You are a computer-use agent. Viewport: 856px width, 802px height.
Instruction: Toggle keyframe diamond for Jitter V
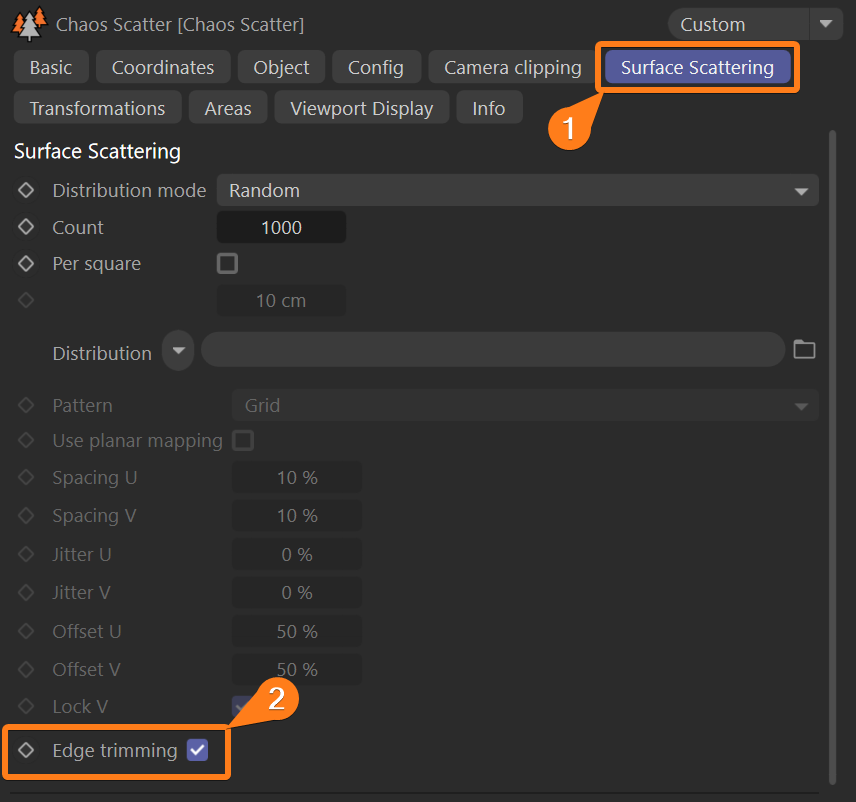(26, 592)
